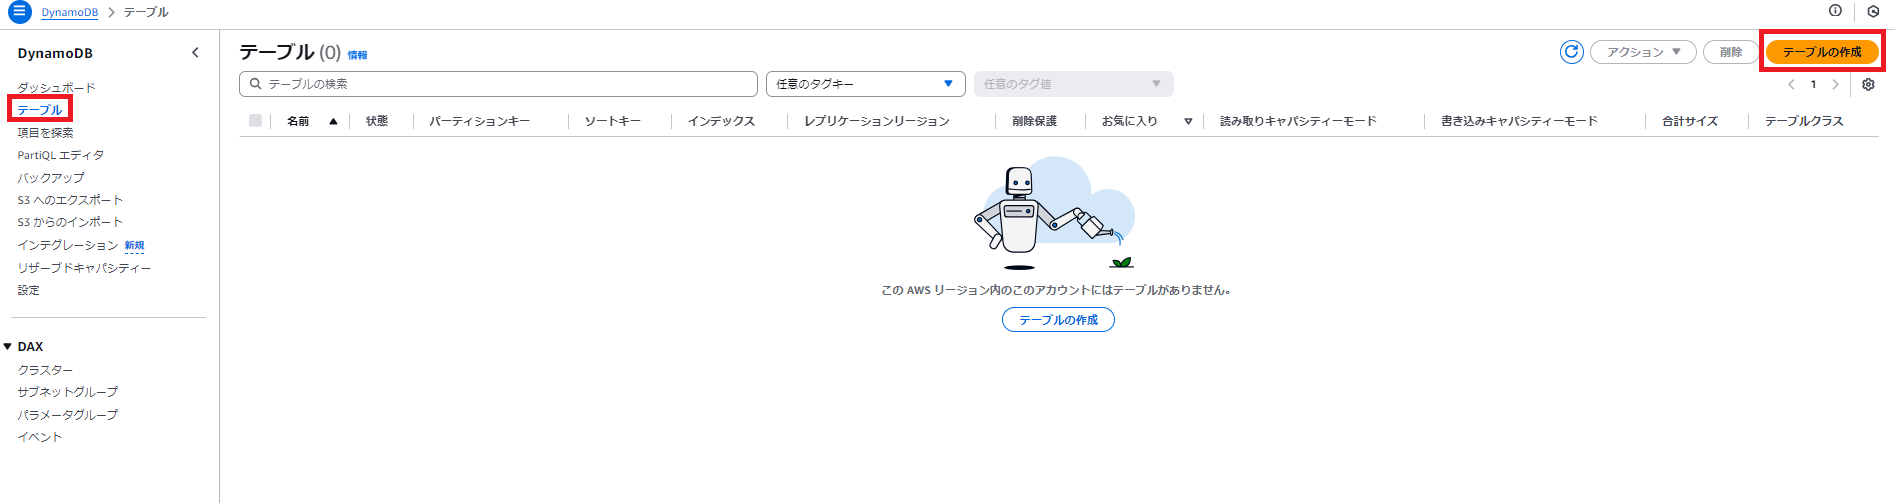Open 設定 in the sidebar

[x=28, y=290]
